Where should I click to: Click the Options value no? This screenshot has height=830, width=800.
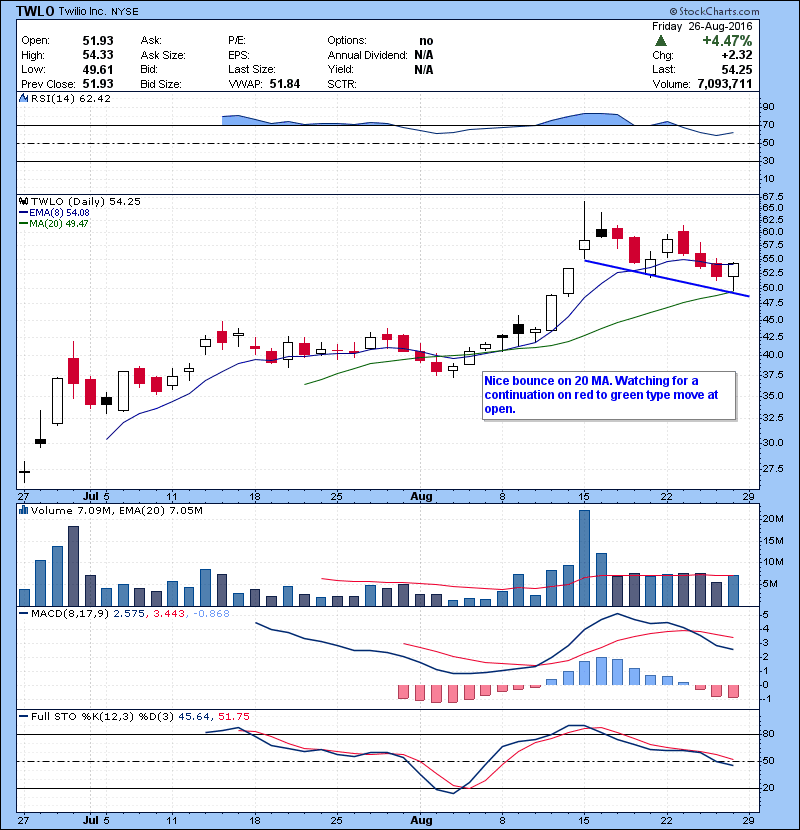tap(426, 41)
